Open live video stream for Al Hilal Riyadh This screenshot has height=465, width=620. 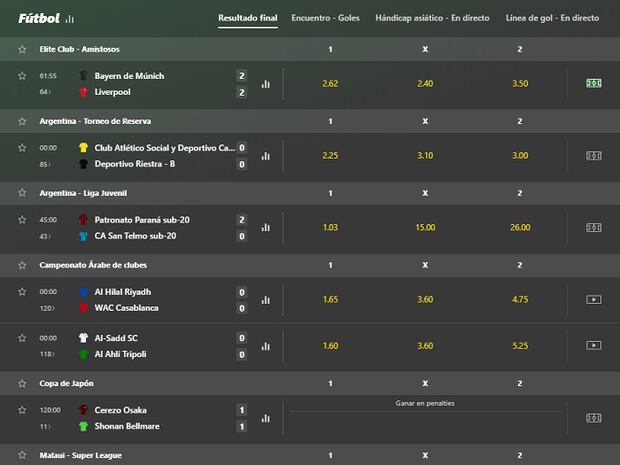click(594, 299)
